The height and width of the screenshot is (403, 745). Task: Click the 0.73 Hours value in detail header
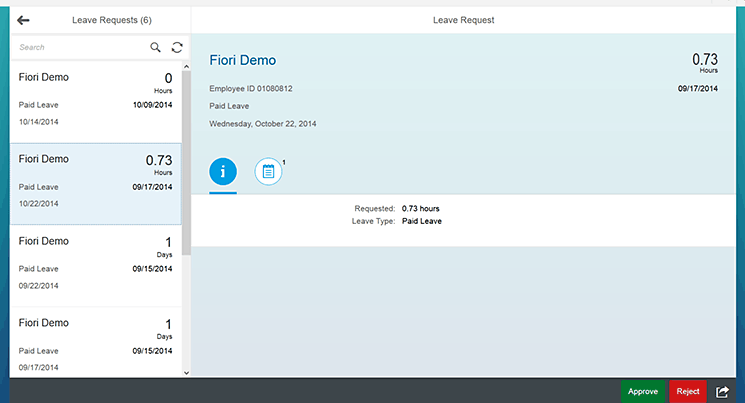click(x=705, y=63)
